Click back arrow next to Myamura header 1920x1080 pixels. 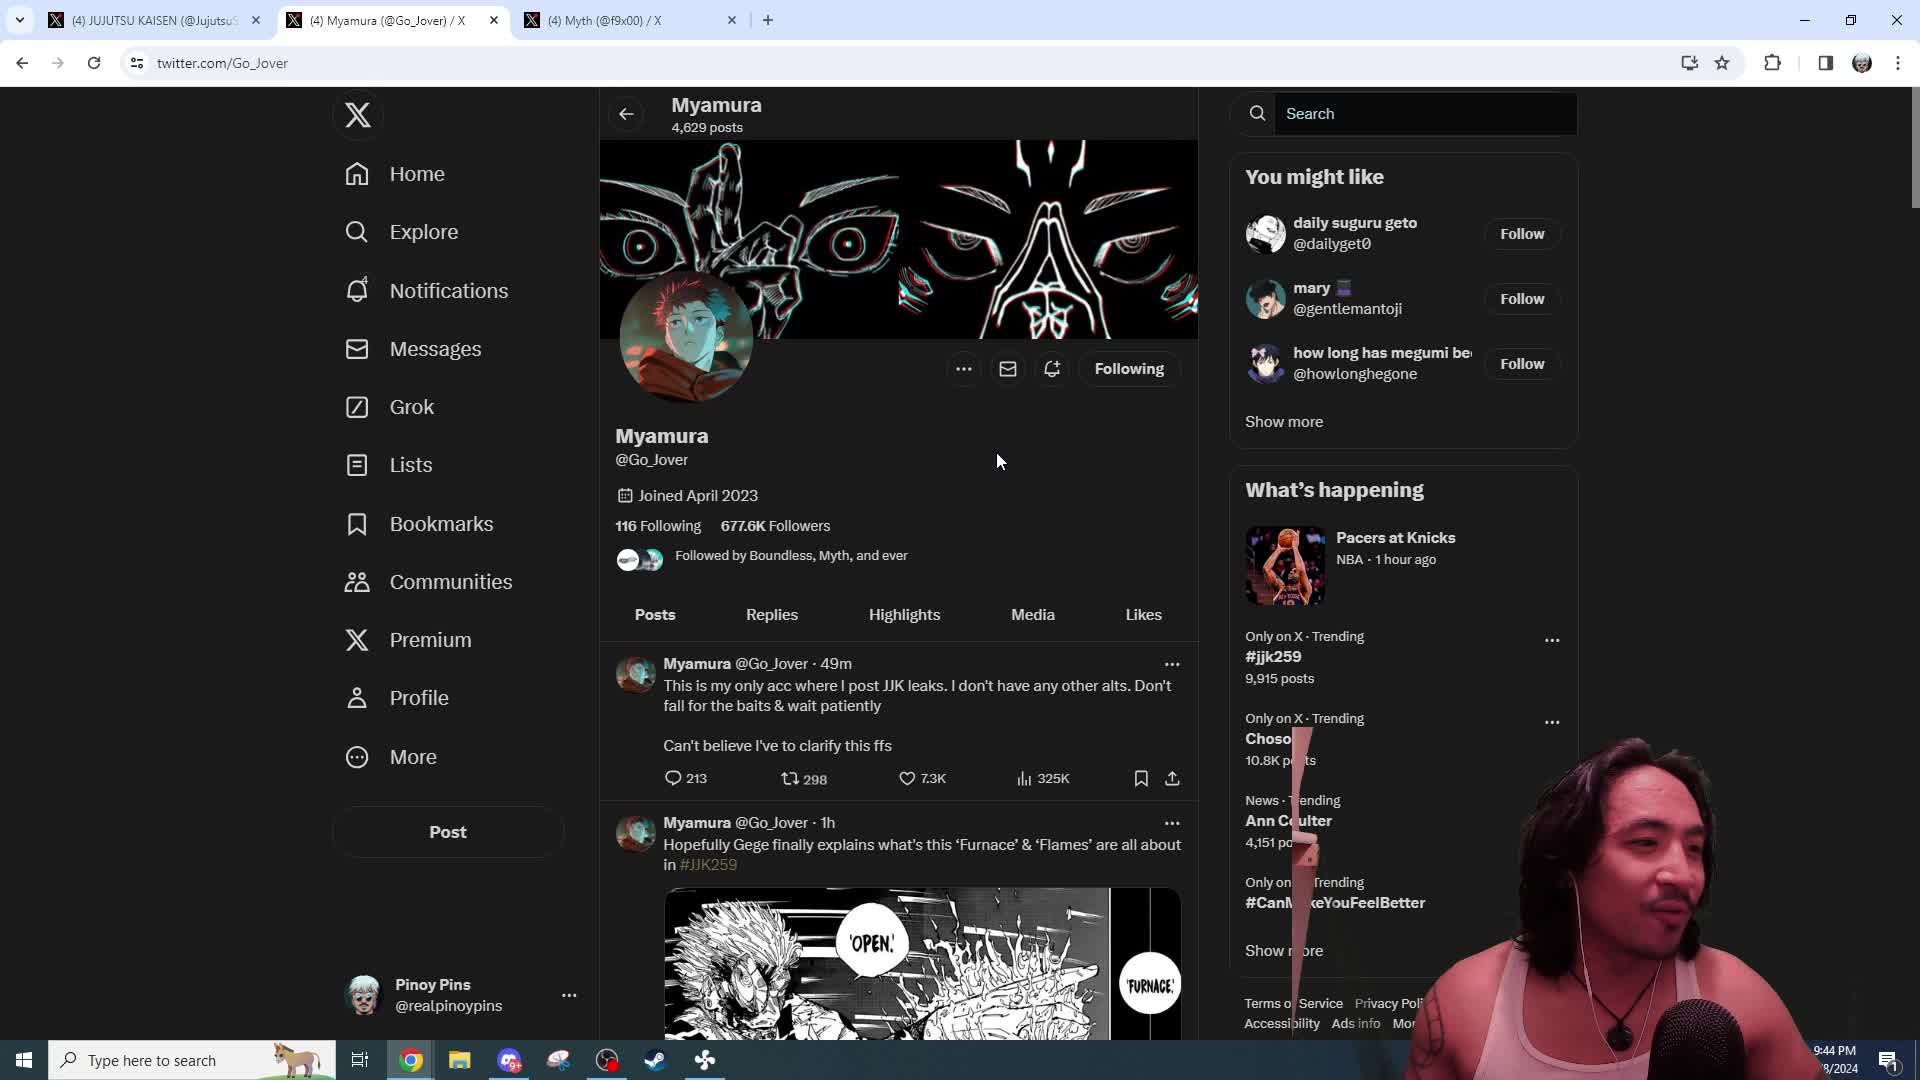coord(626,114)
